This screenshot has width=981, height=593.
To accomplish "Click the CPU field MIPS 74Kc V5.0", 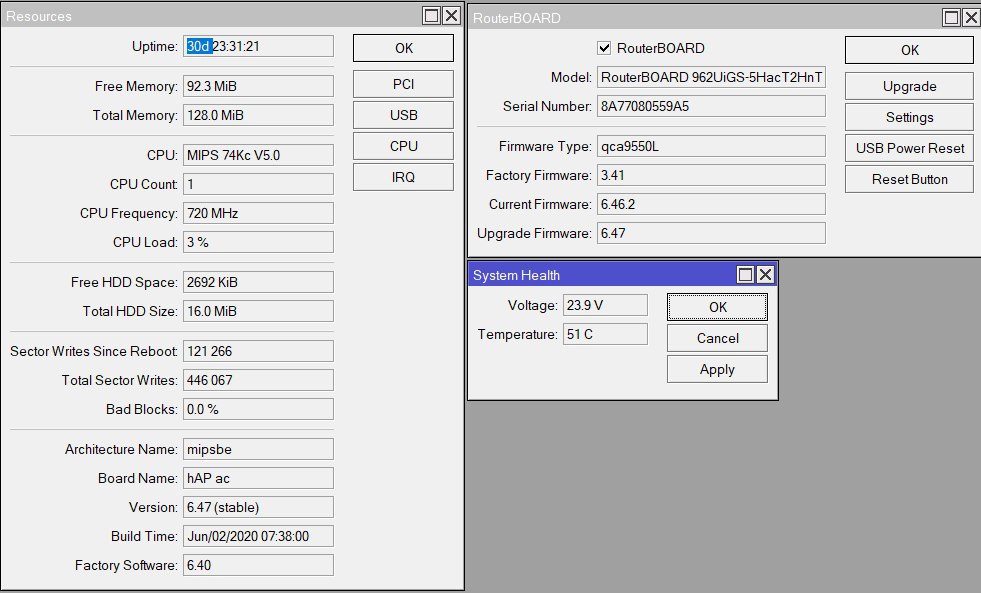I will [258, 155].
